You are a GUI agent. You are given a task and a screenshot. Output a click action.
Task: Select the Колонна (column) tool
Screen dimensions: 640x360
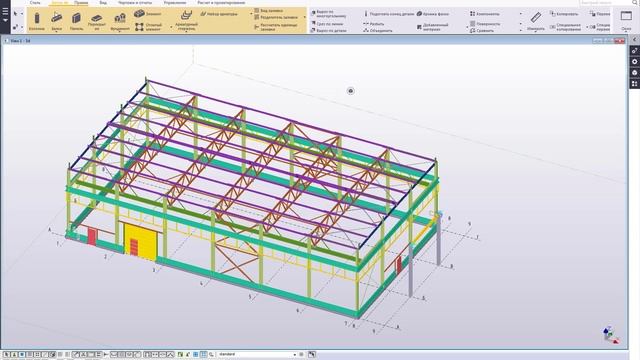pyautogui.click(x=37, y=21)
